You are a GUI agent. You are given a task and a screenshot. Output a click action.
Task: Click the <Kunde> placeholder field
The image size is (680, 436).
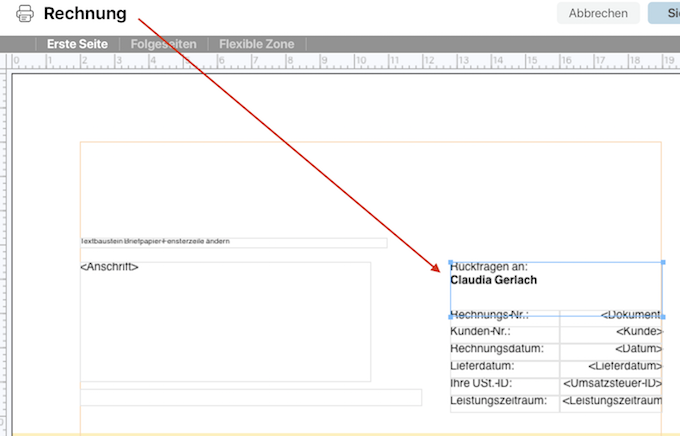637,331
